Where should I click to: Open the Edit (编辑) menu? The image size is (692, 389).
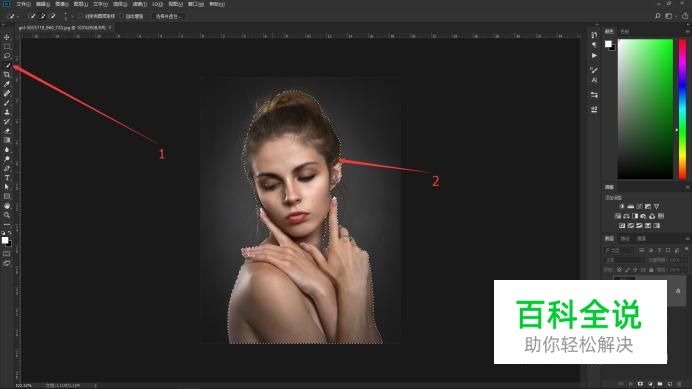42,4
